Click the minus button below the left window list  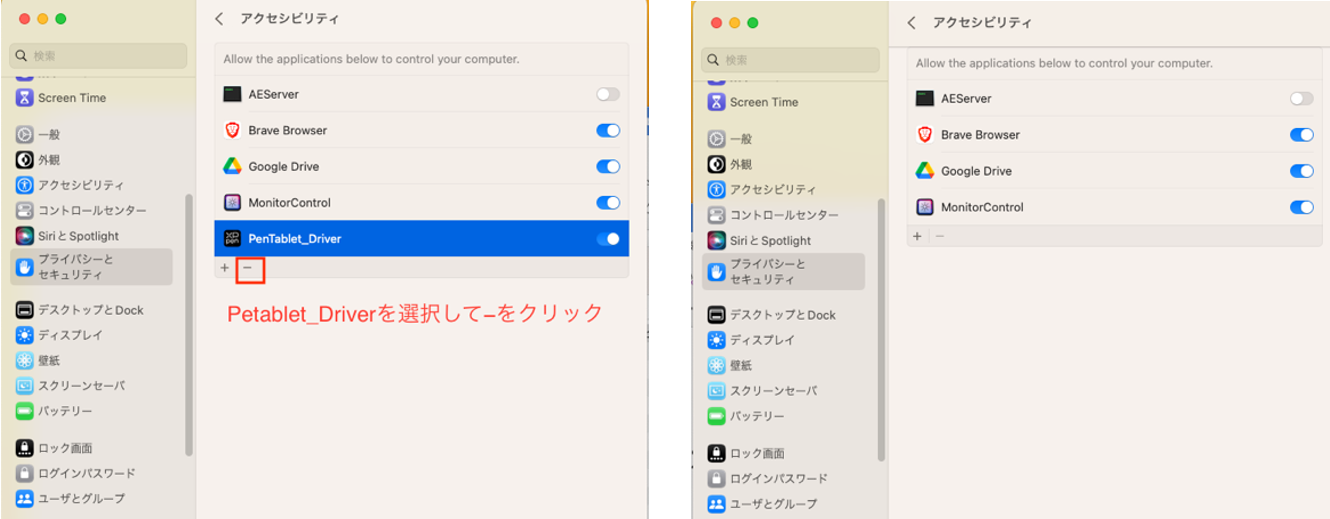(x=250, y=268)
